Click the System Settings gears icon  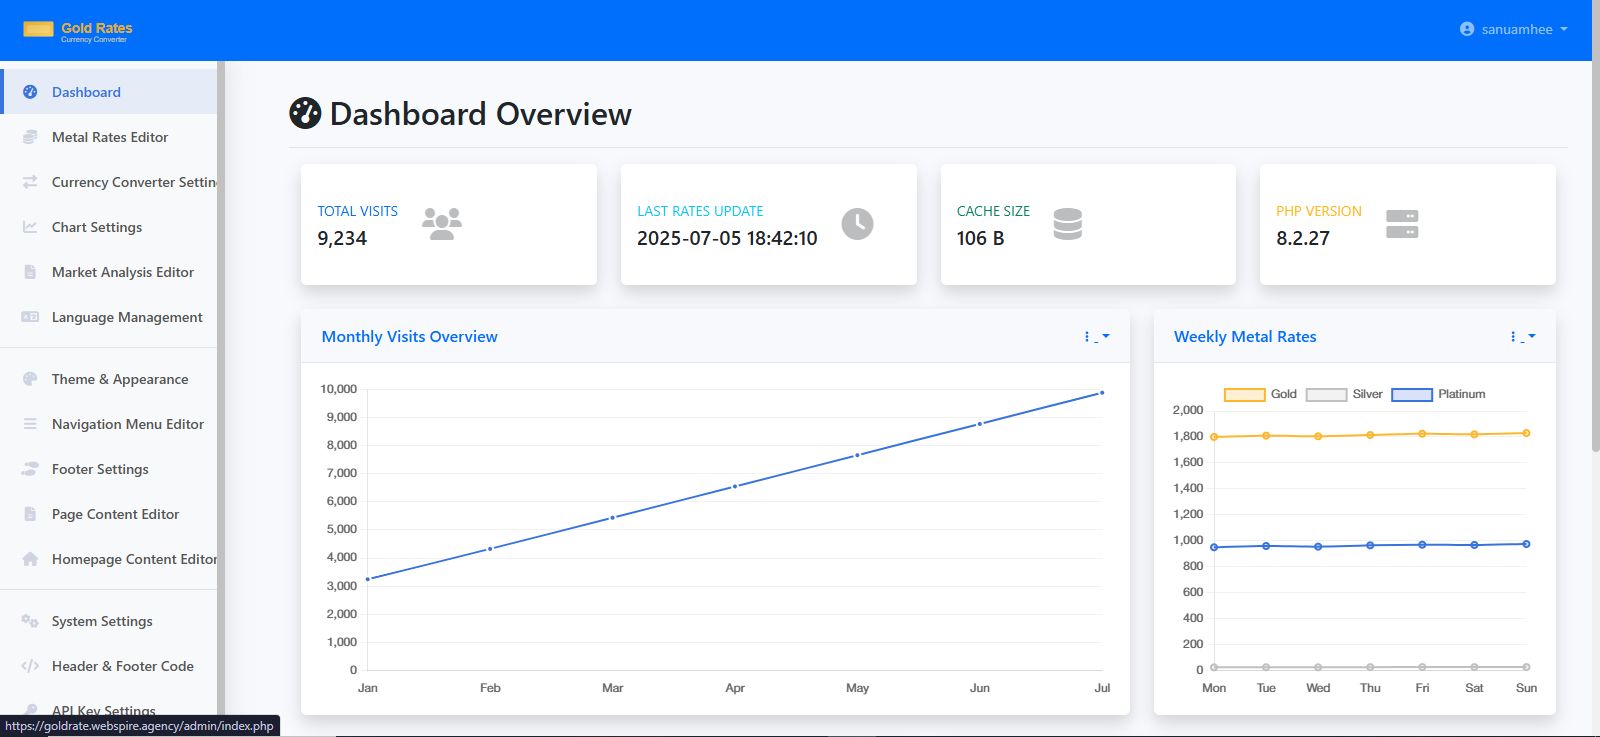click(30, 621)
